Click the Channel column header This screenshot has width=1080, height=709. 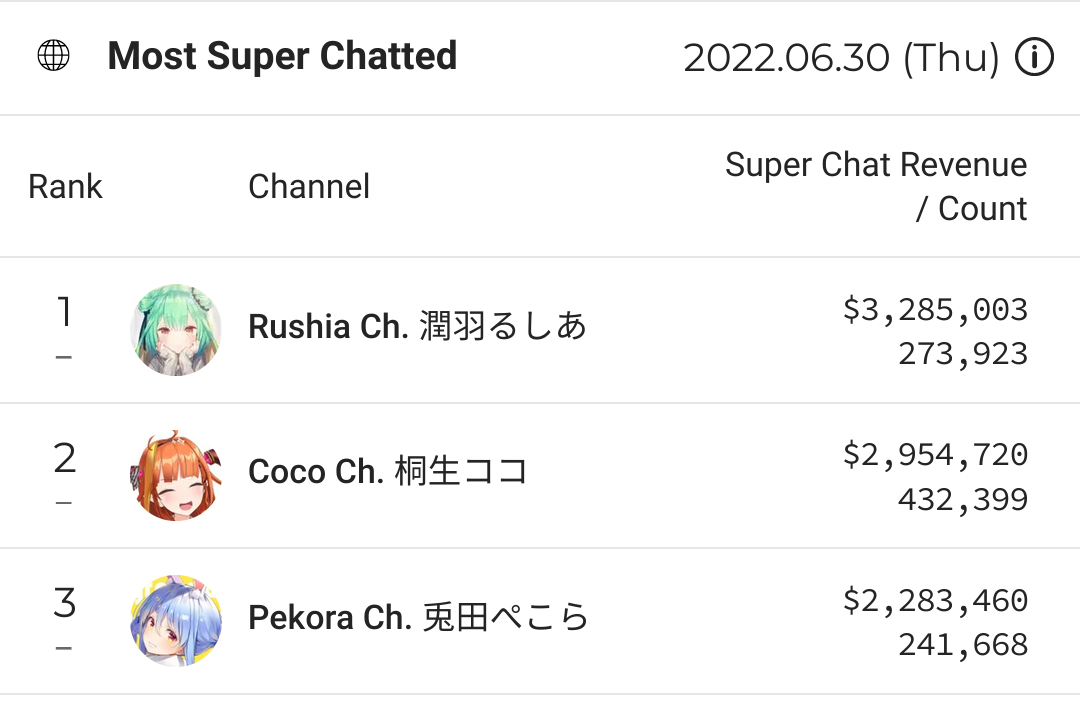pyautogui.click(x=309, y=186)
